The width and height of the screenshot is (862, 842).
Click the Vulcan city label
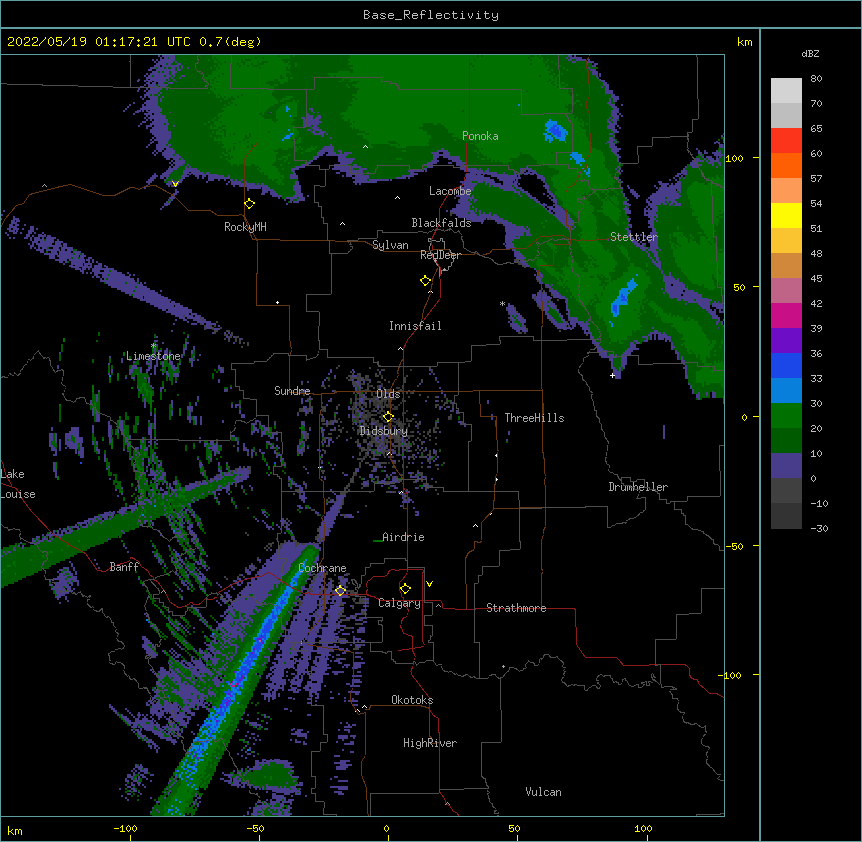[543, 792]
